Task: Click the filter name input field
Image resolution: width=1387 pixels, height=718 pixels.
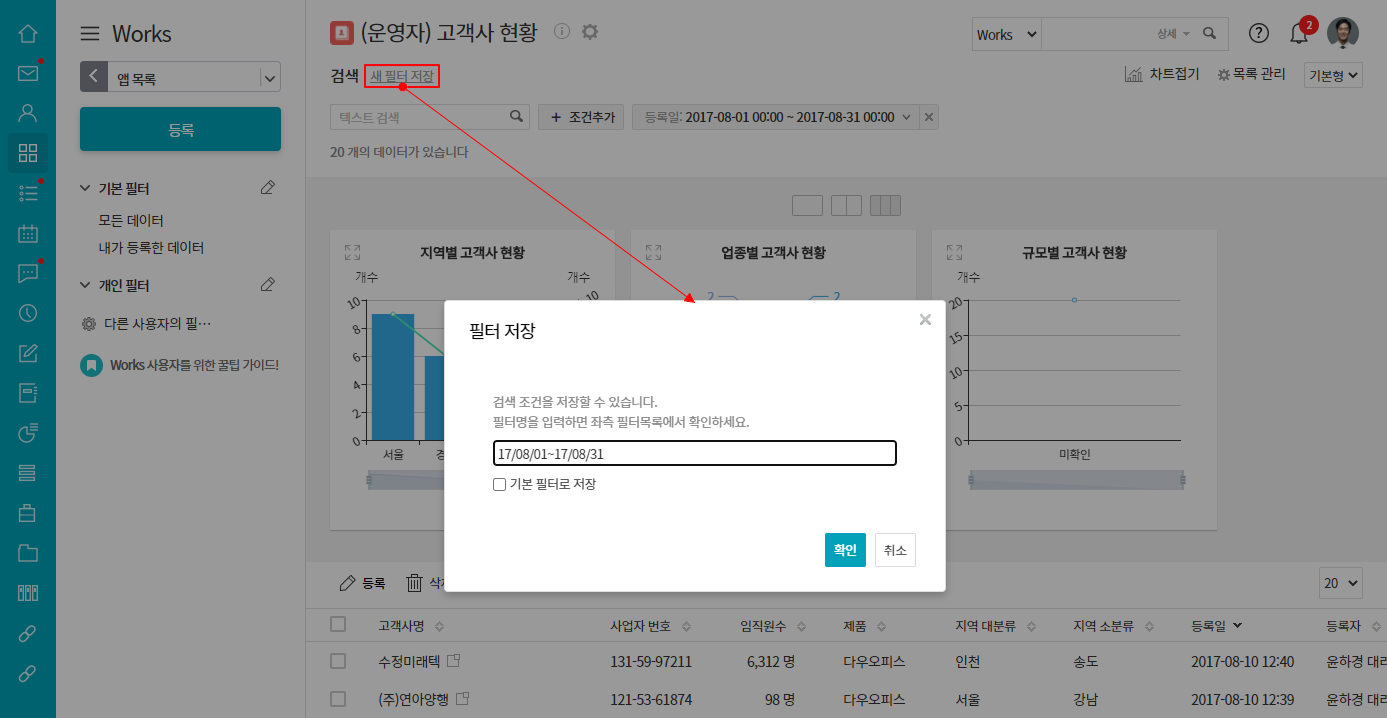Action: [694, 453]
